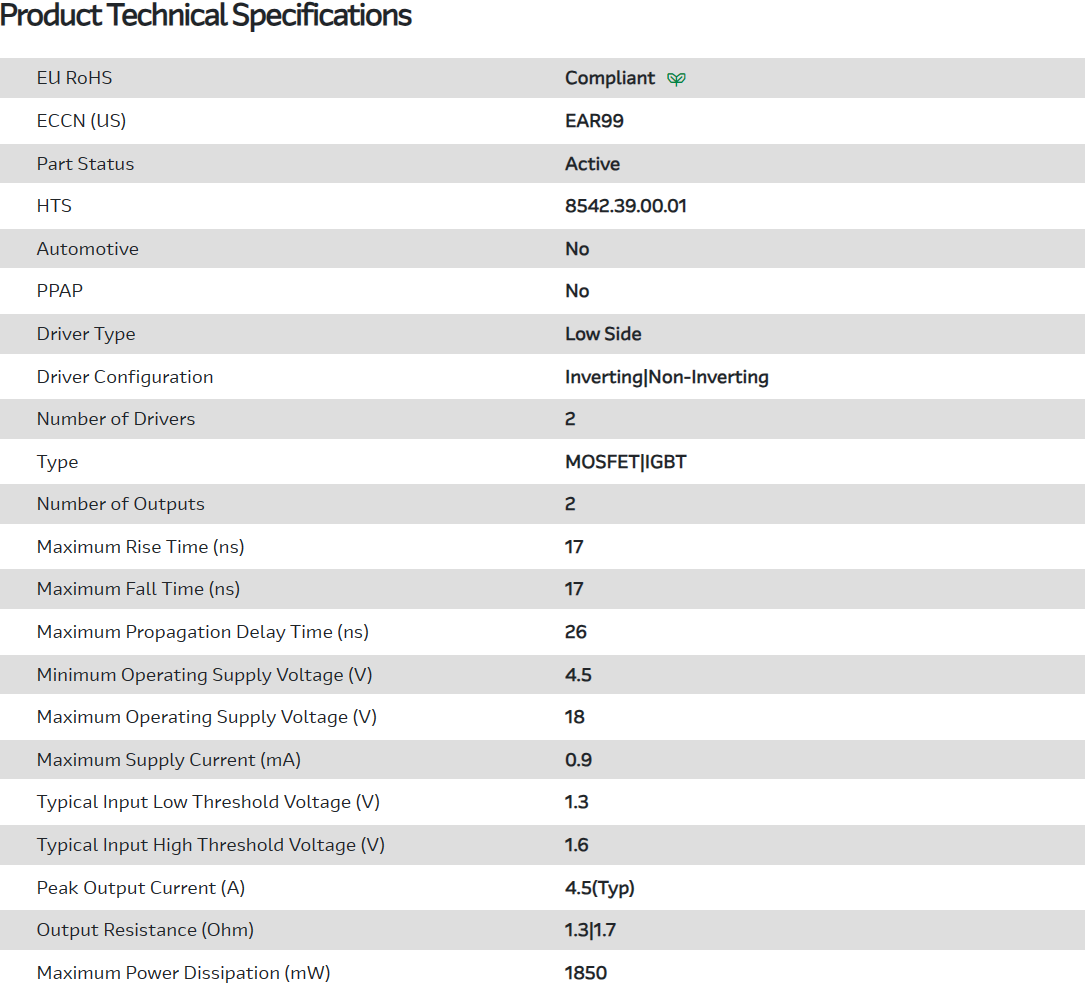
Task: Click the Maximum Supply Current label
Action: (x=168, y=760)
